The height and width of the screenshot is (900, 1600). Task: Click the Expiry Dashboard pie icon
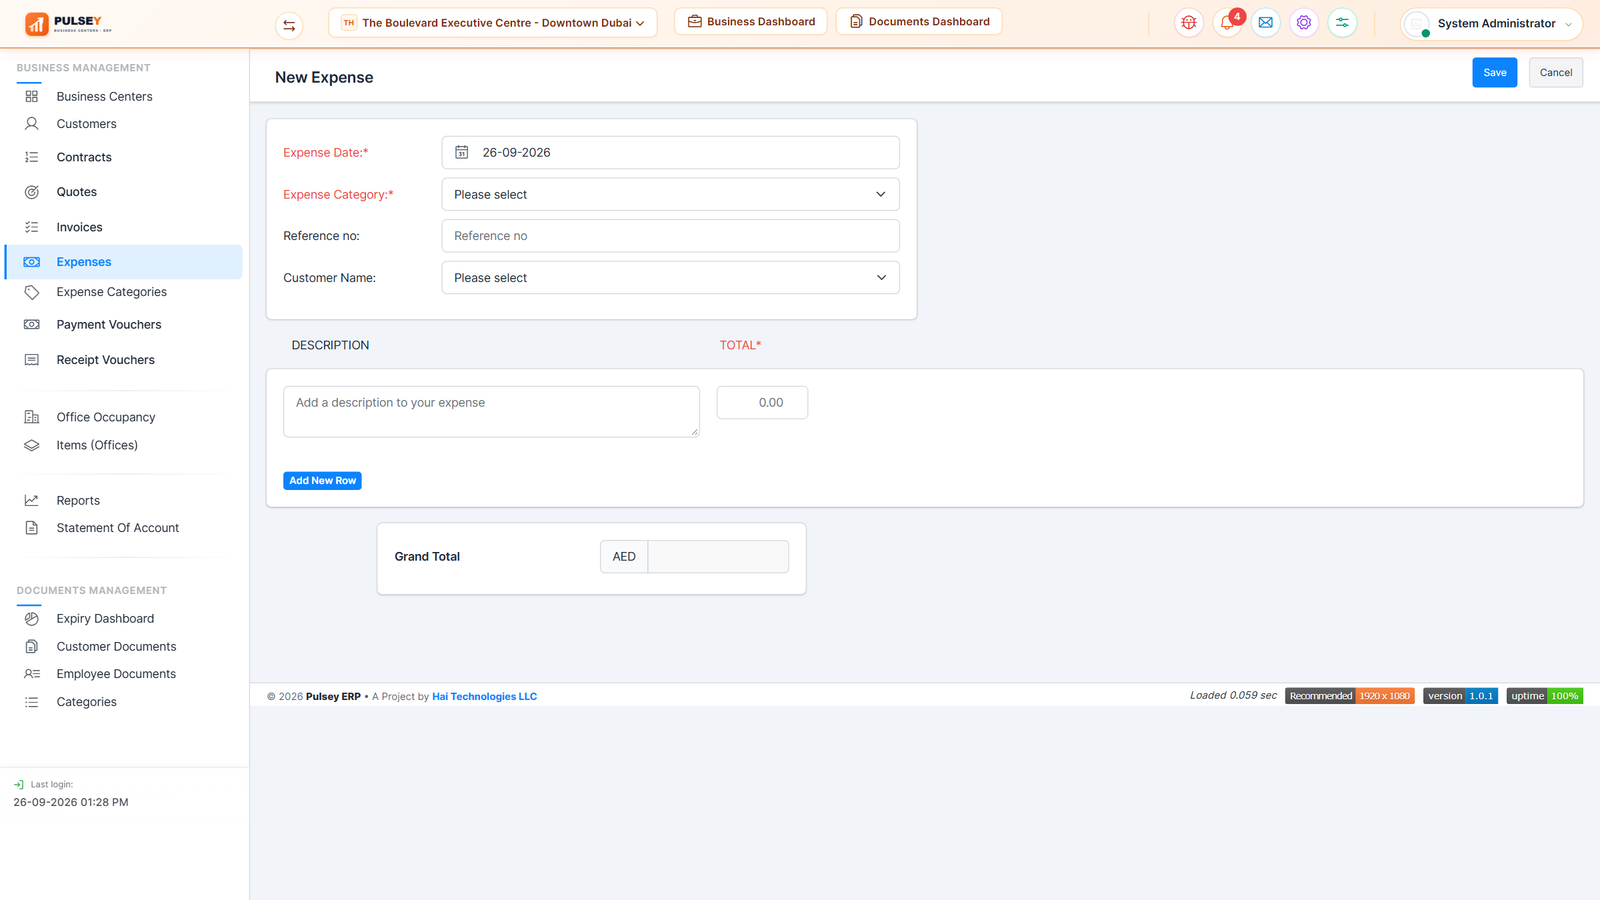click(x=32, y=619)
